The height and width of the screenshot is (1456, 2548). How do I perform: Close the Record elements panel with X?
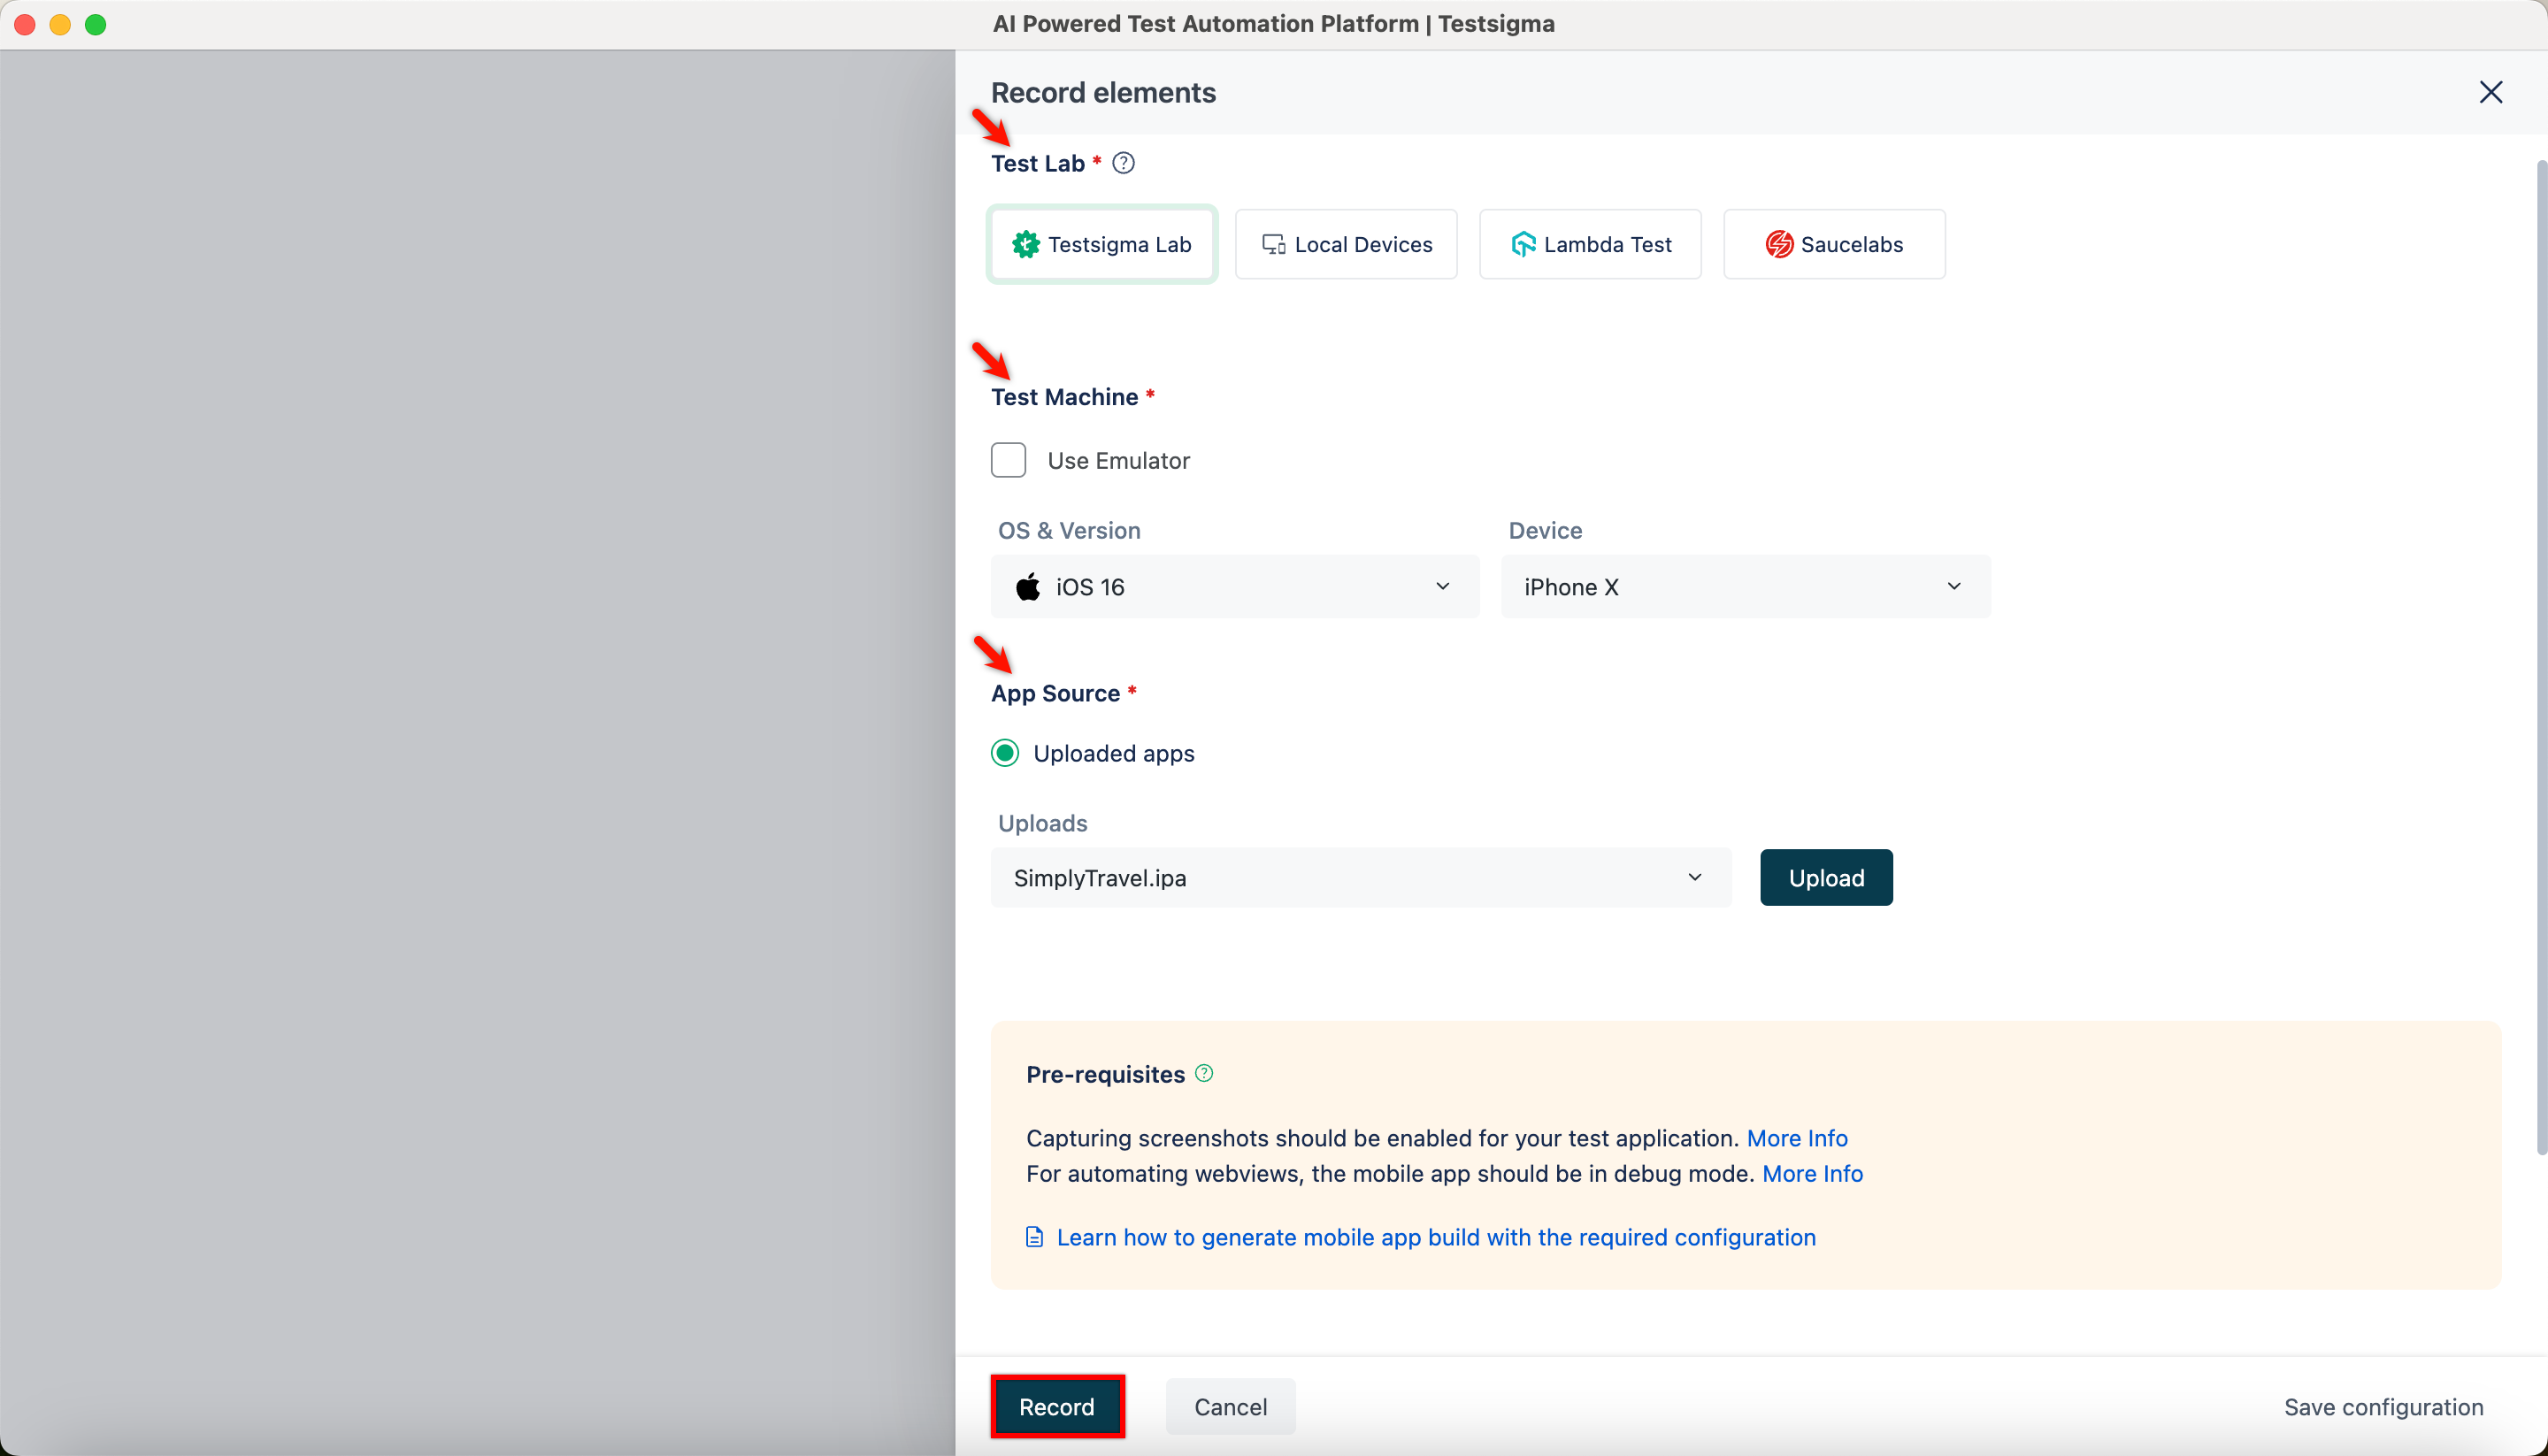click(x=2490, y=92)
